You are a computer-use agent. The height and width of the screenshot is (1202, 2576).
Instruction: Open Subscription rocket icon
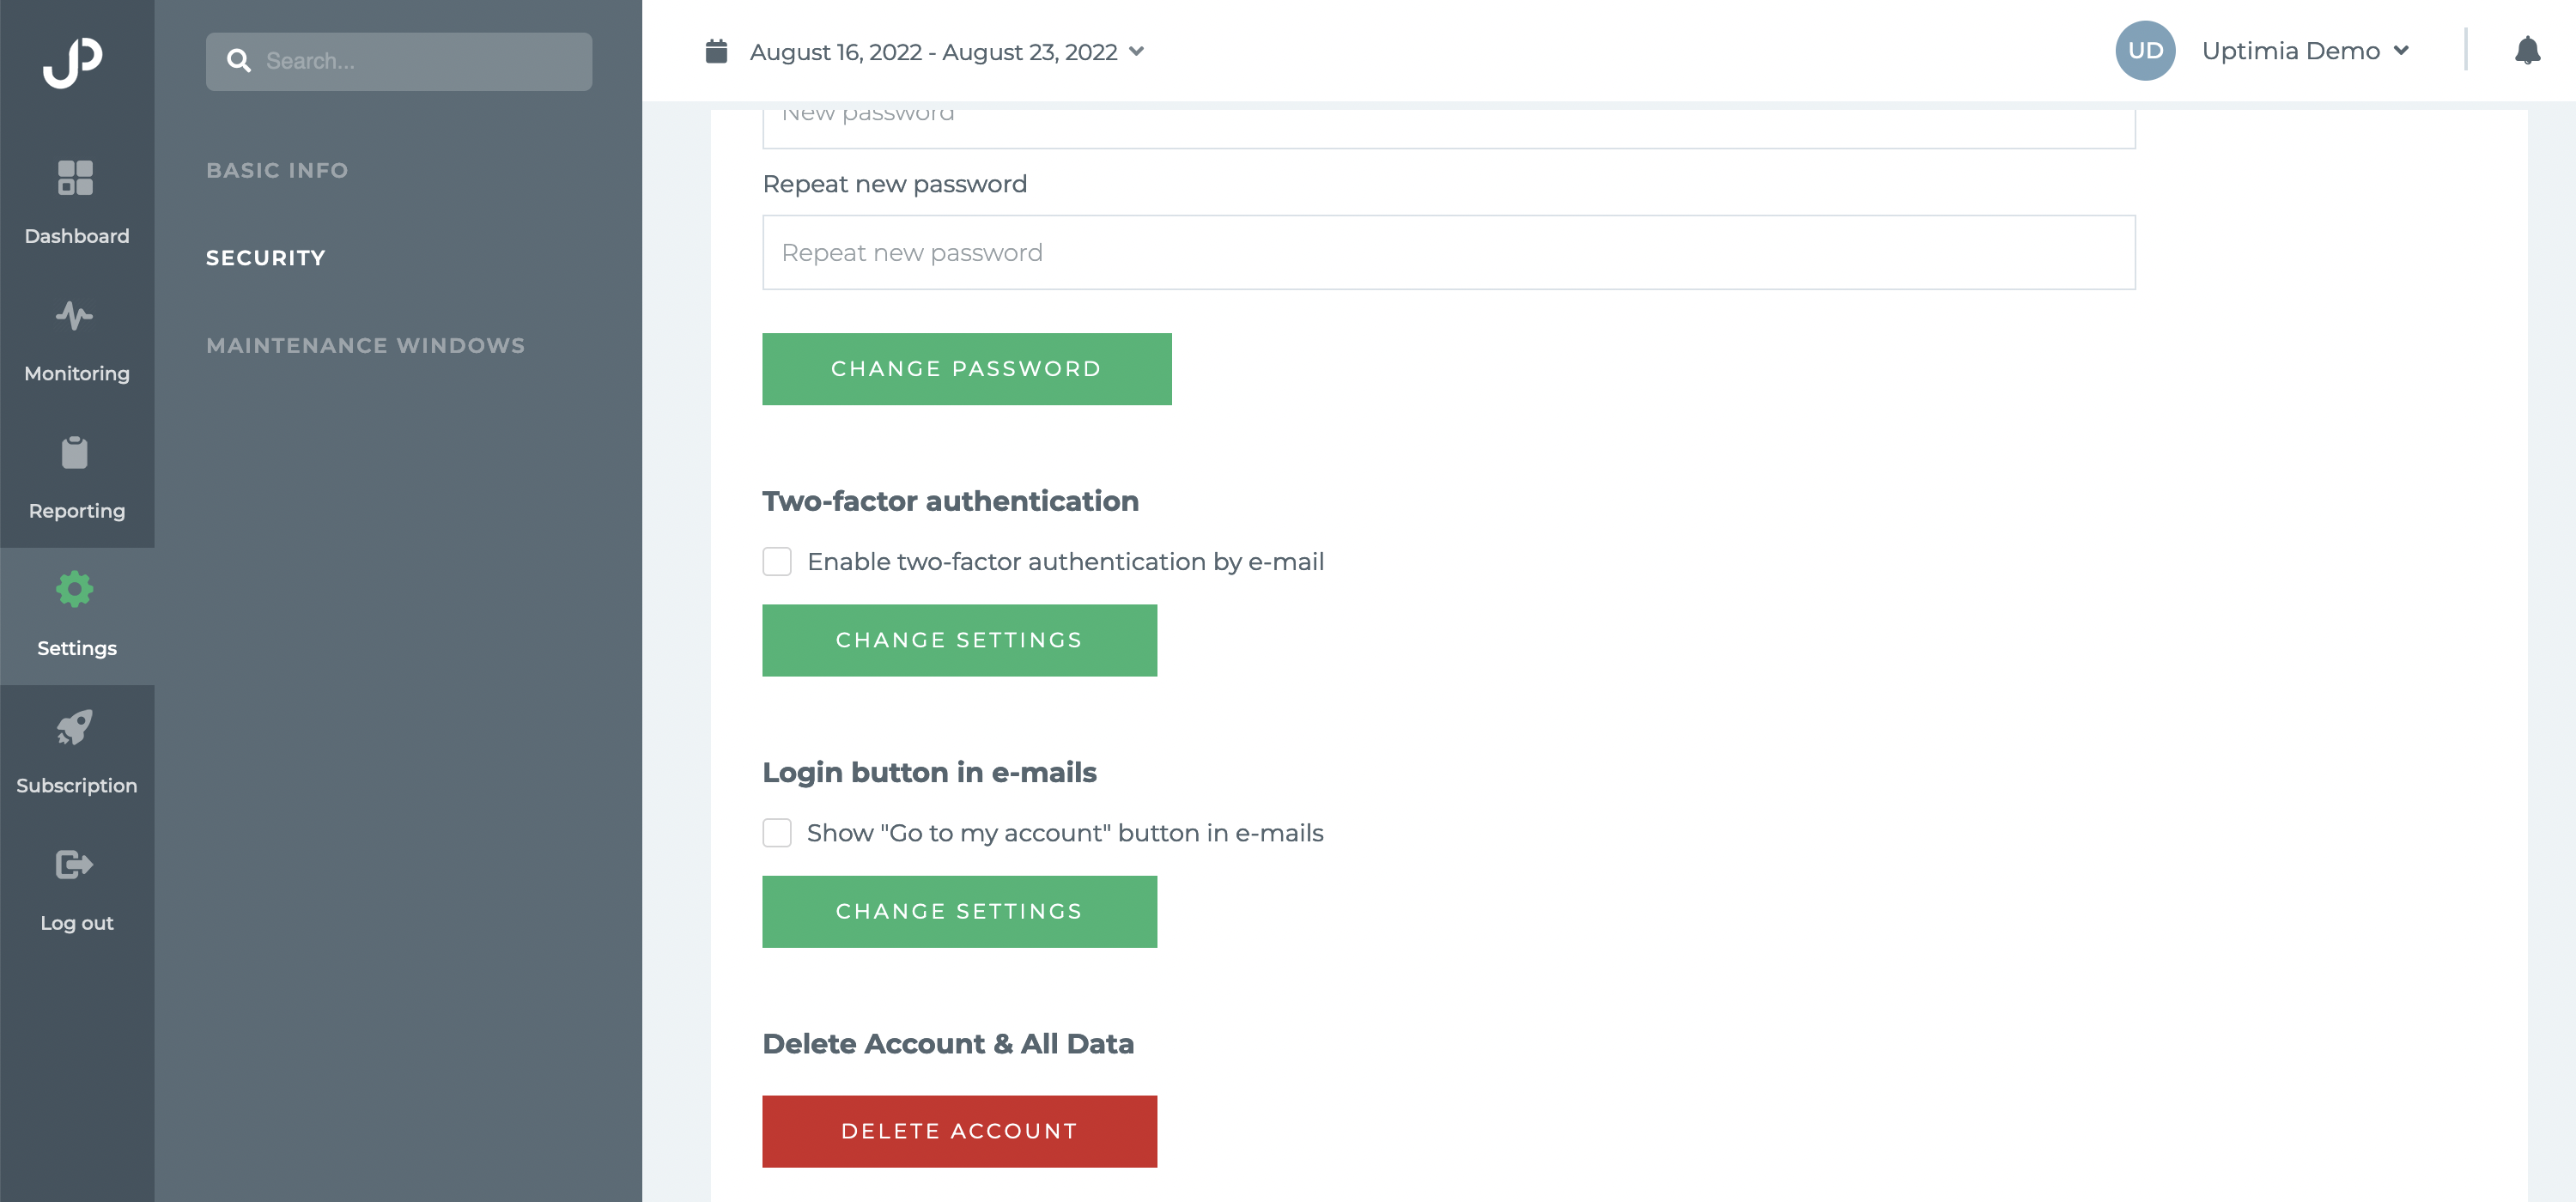pos(75,727)
